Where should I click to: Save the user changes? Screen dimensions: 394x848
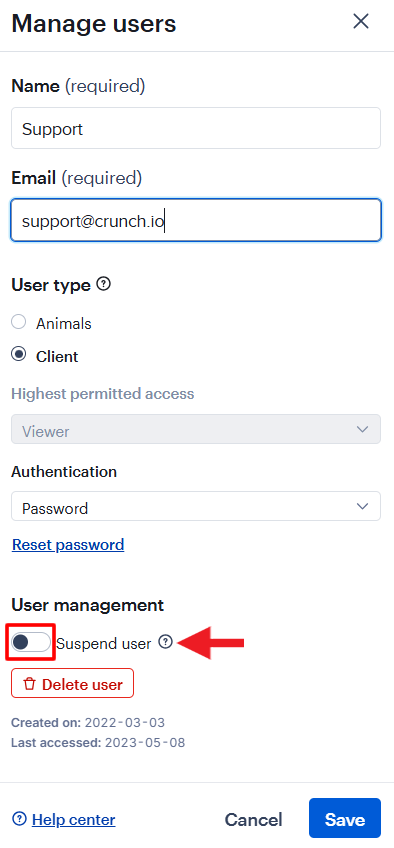pyautogui.click(x=345, y=818)
